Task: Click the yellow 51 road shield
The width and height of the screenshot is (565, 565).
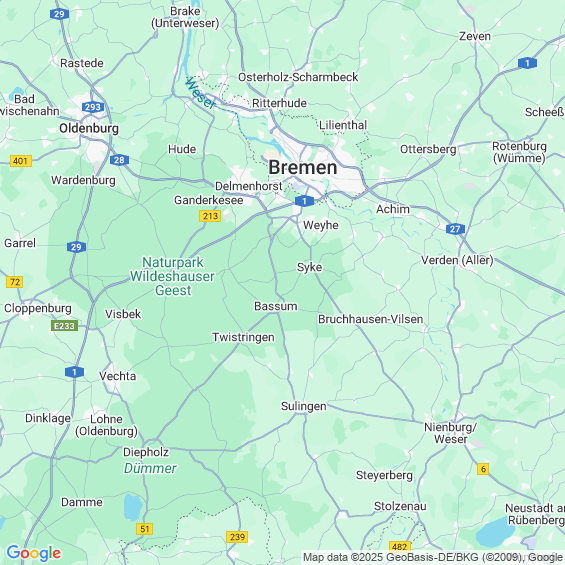Action: point(145,529)
